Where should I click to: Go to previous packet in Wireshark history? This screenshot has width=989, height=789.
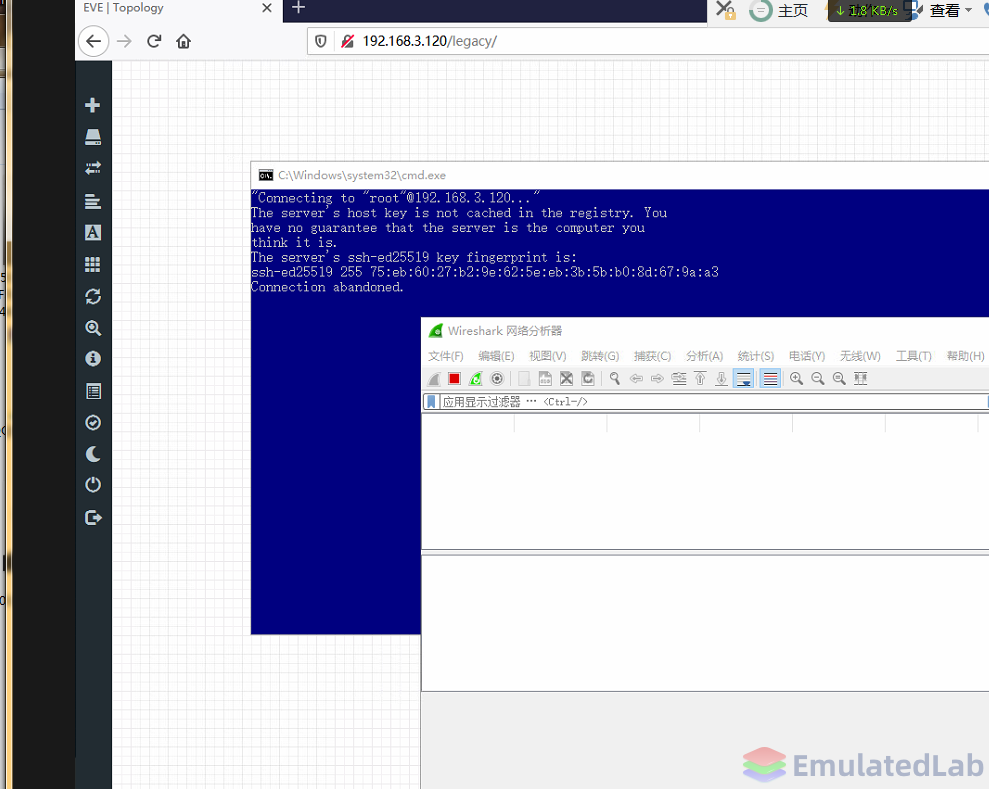pyautogui.click(x=636, y=378)
